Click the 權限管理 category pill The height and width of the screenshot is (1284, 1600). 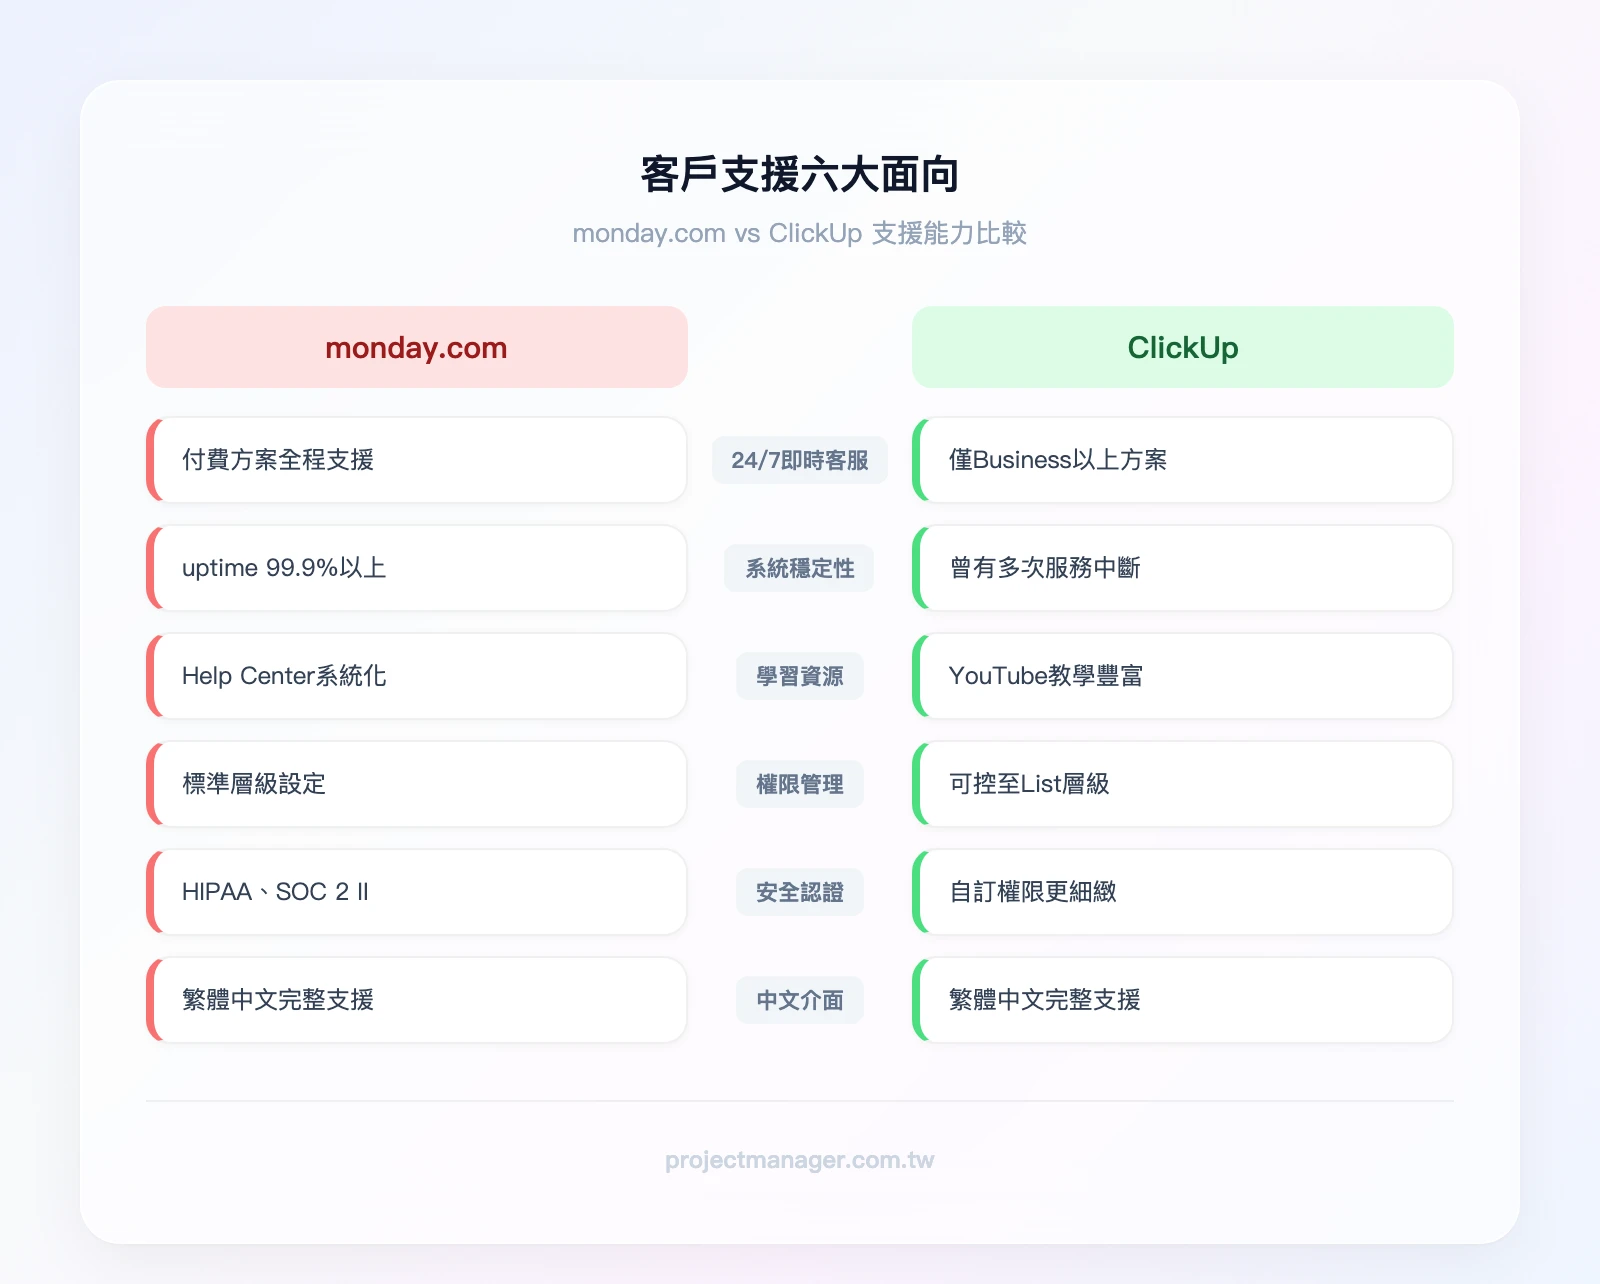pyautogui.click(x=799, y=784)
